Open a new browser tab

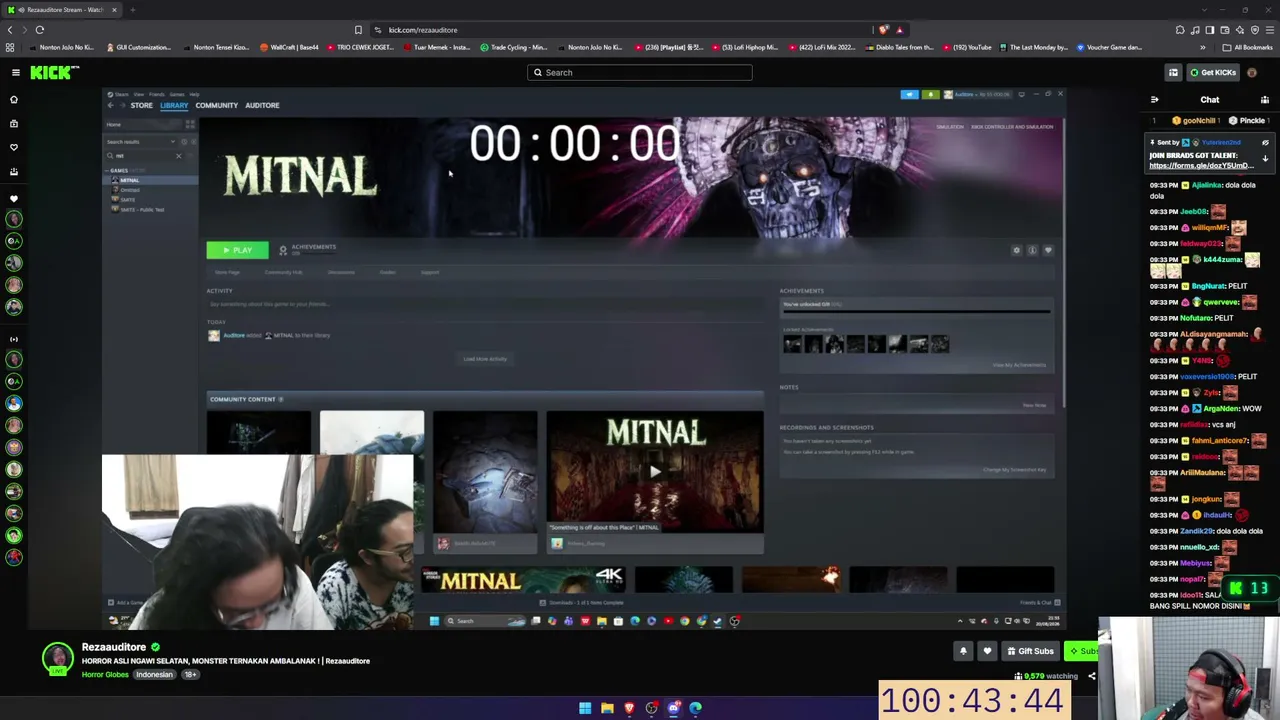132,10
